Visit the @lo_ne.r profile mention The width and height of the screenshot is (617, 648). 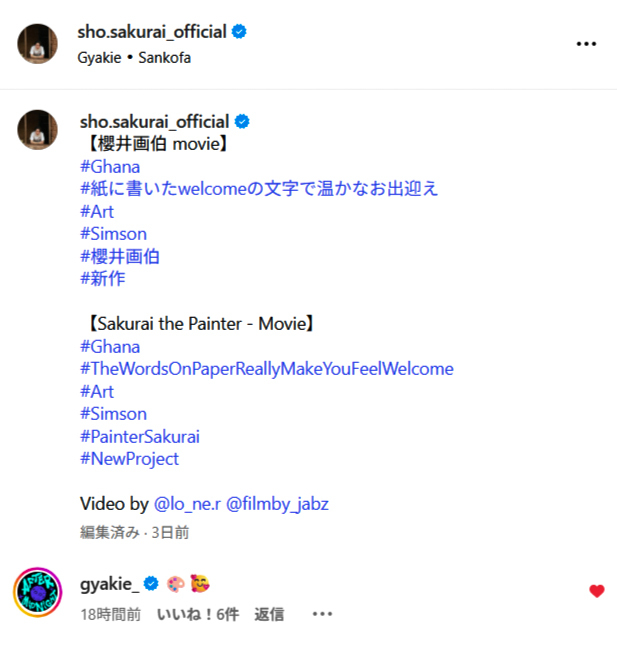[x=187, y=504]
